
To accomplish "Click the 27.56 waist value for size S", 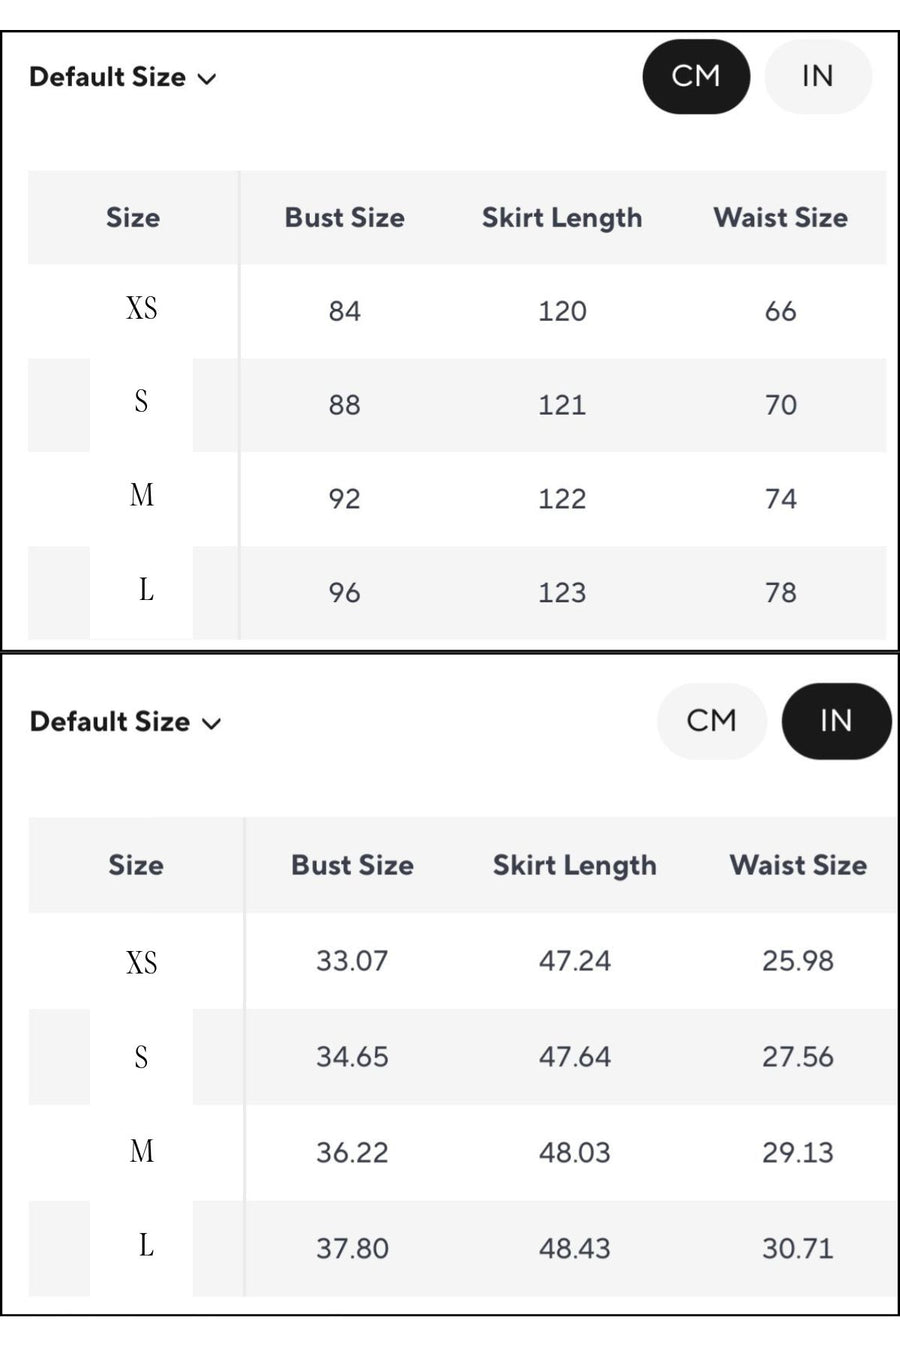I will point(797,1057).
